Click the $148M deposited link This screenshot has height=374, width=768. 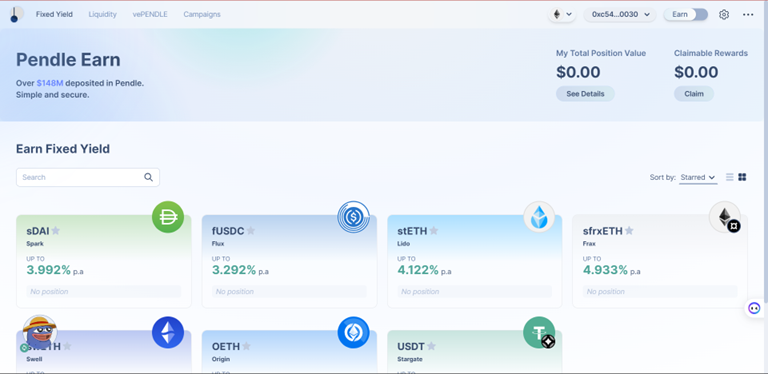point(49,83)
